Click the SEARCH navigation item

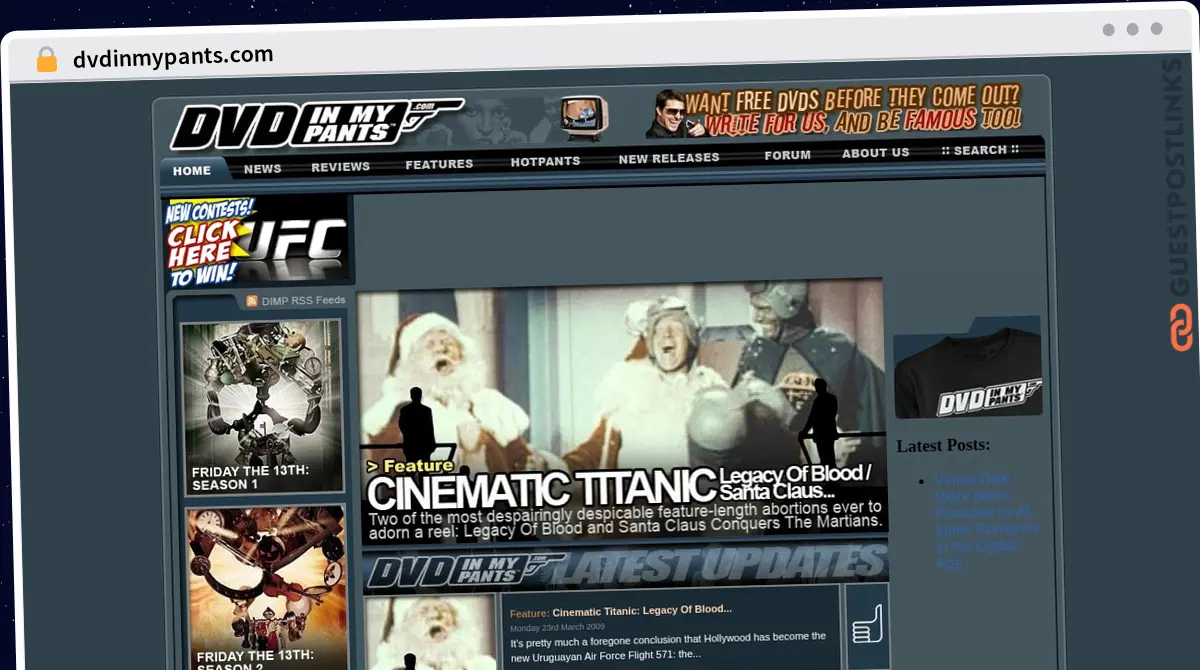coord(980,150)
